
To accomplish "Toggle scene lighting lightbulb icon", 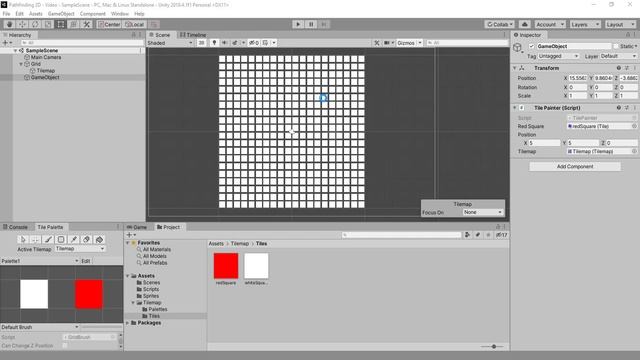I will coord(214,43).
